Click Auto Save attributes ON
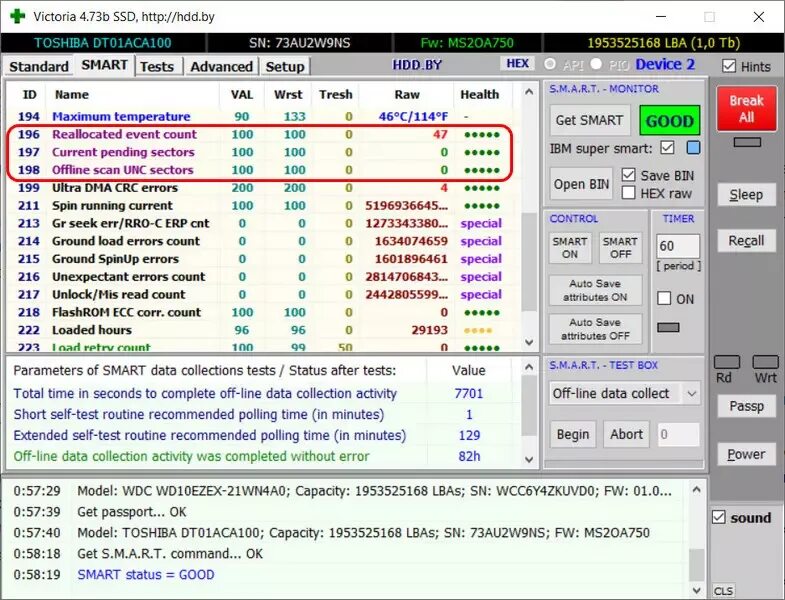The image size is (785, 600). tap(595, 290)
